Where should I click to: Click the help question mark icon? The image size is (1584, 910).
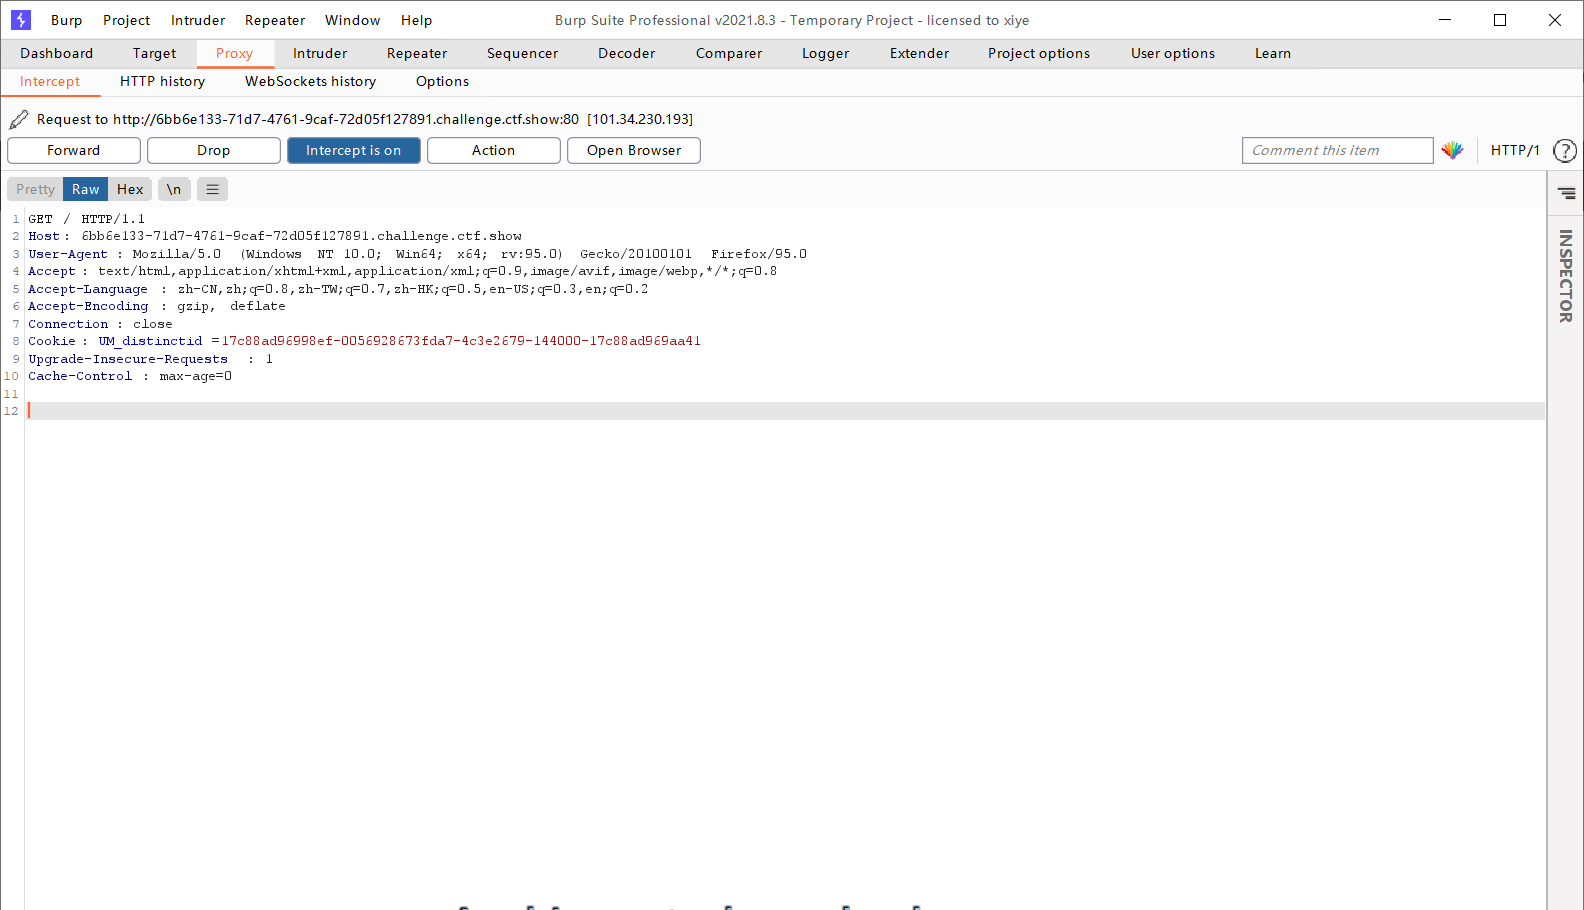(x=1564, y=150)
